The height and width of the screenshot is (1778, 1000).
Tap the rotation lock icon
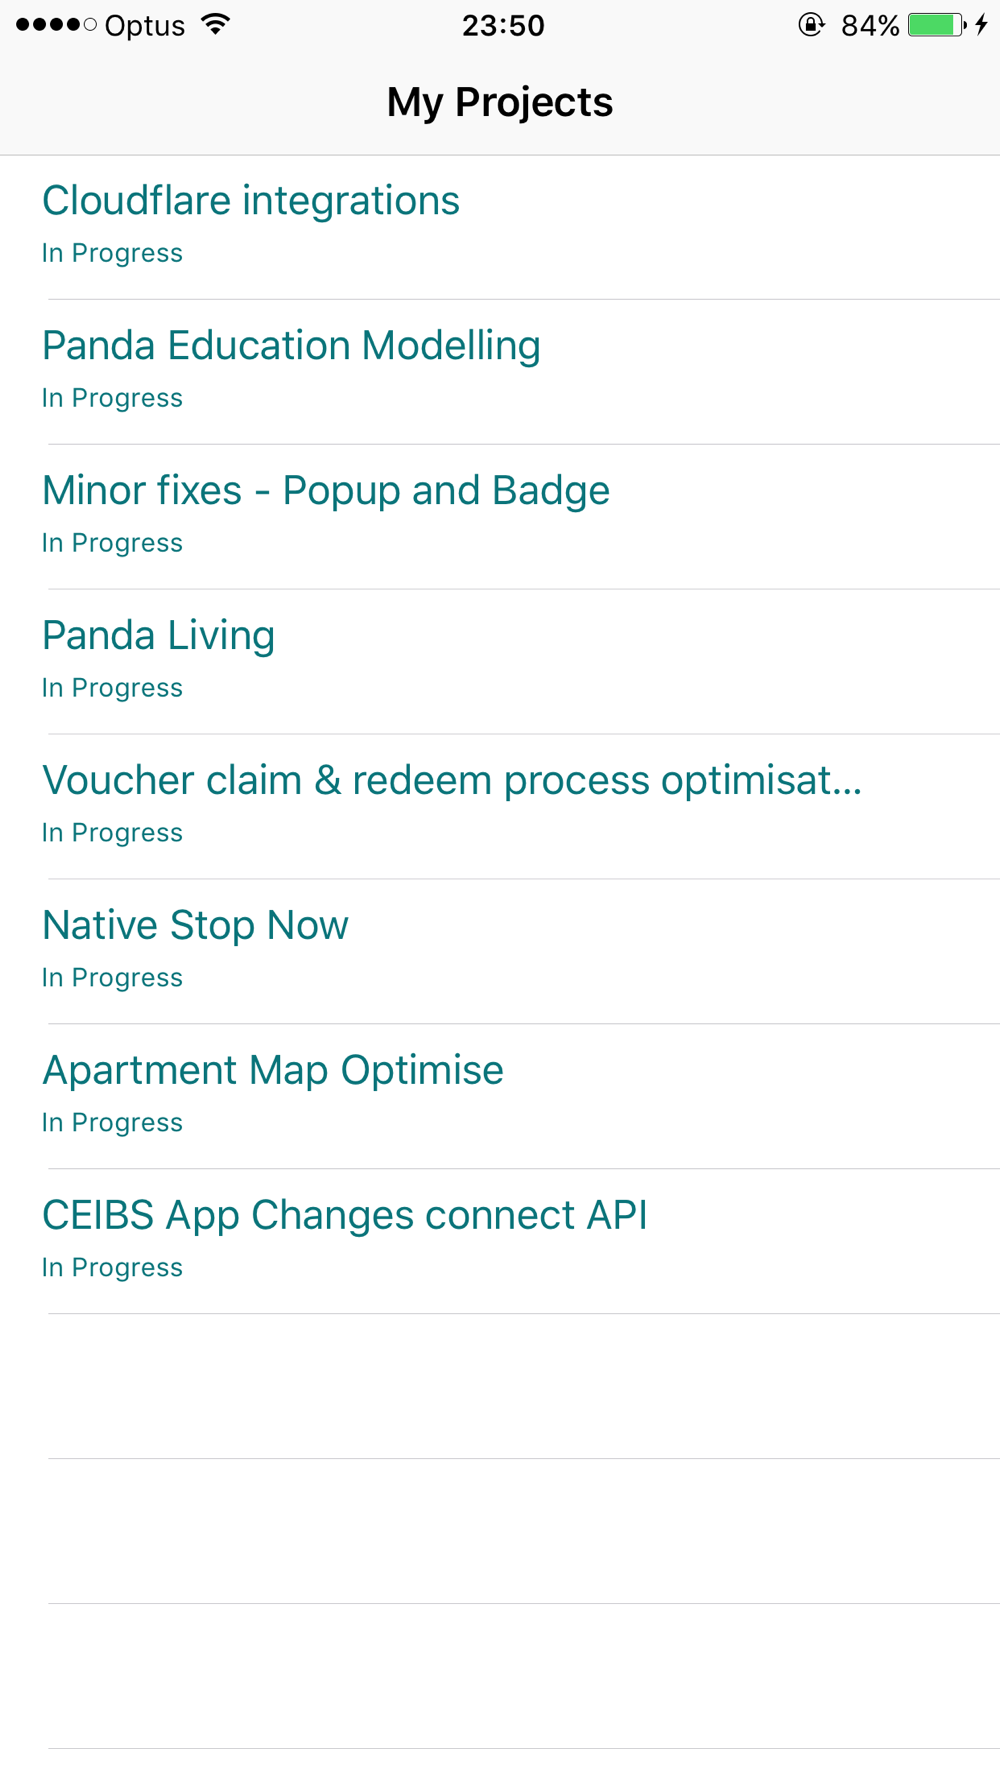pos(811,25)
